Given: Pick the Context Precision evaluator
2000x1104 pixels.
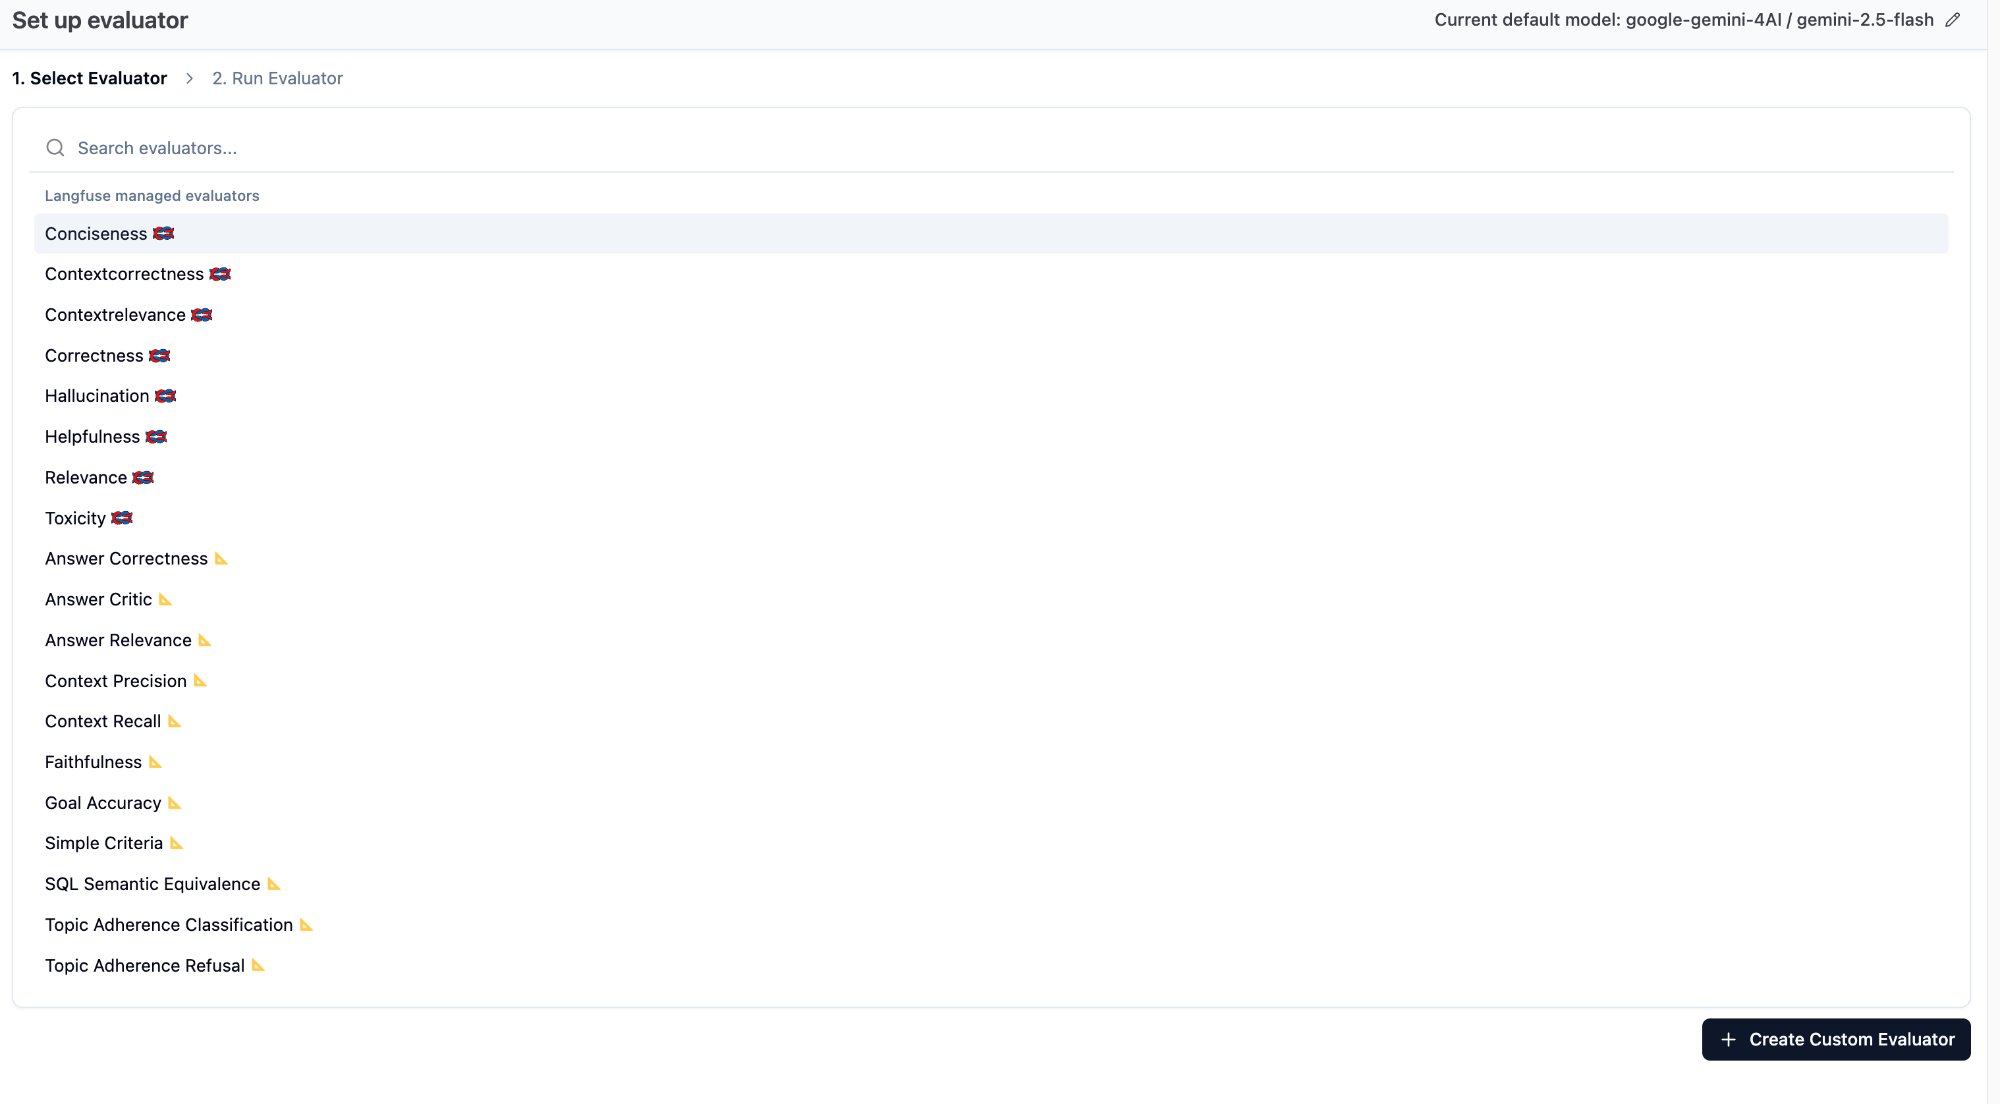Looking at the screenshot, I should pos(116,681).
